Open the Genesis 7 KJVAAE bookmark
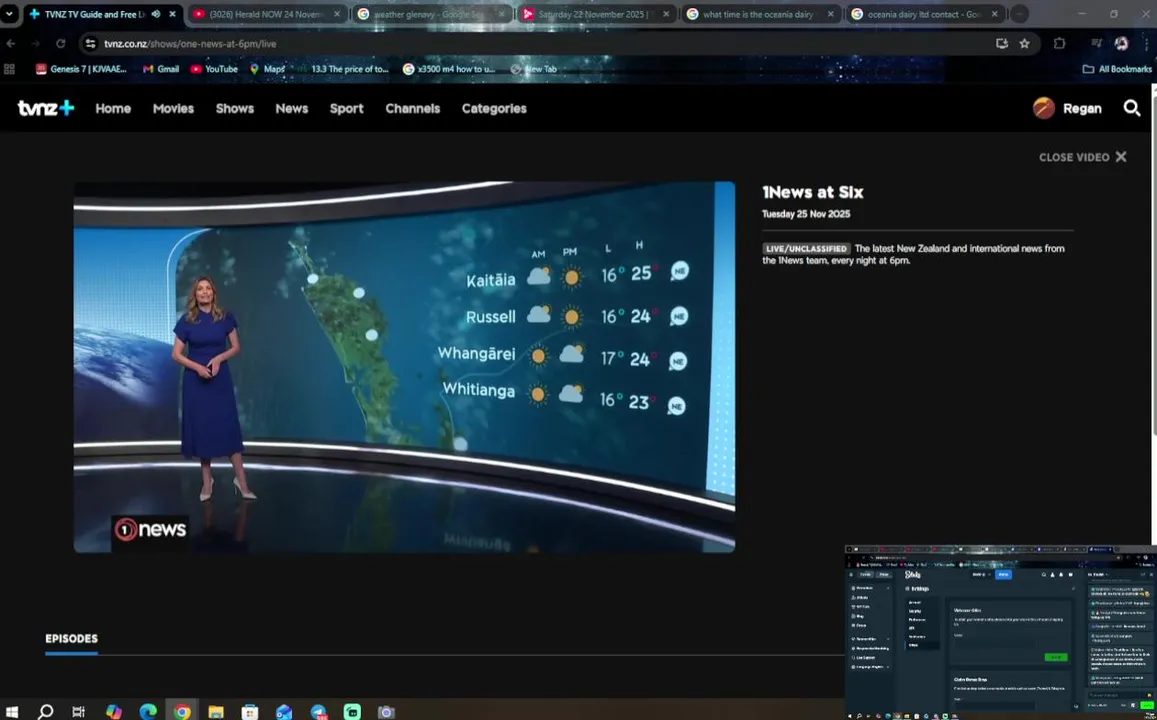Viewport: 1157px width, 720px height. [81, 69]
